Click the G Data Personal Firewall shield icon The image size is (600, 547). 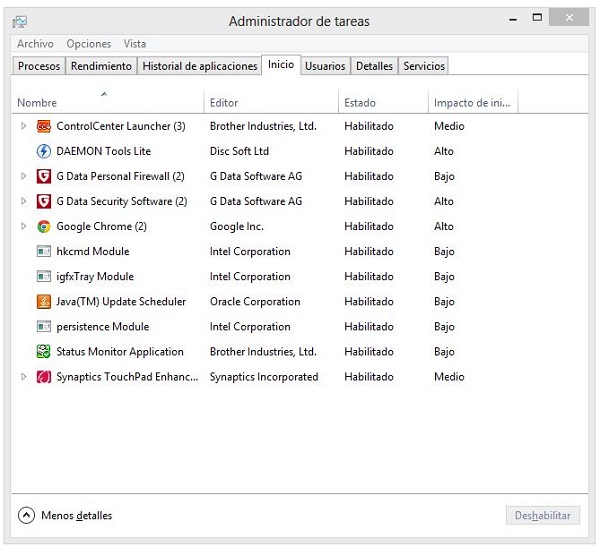coord(44,177)
